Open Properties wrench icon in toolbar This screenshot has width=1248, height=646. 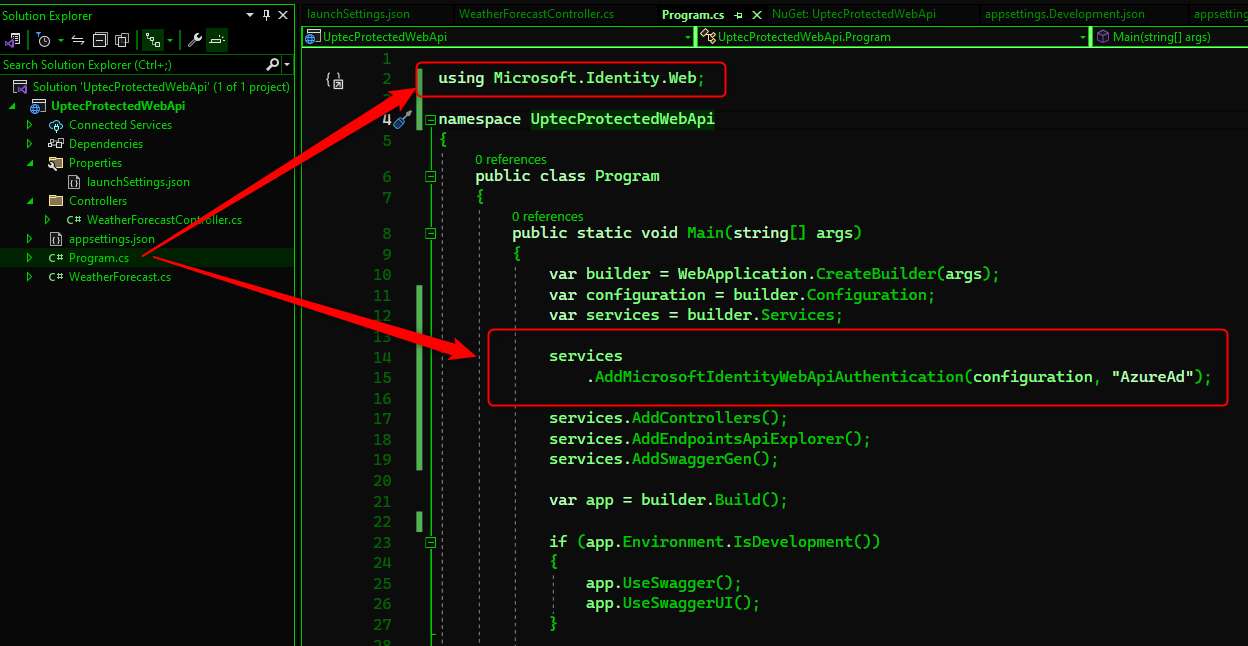pos(194,40)
